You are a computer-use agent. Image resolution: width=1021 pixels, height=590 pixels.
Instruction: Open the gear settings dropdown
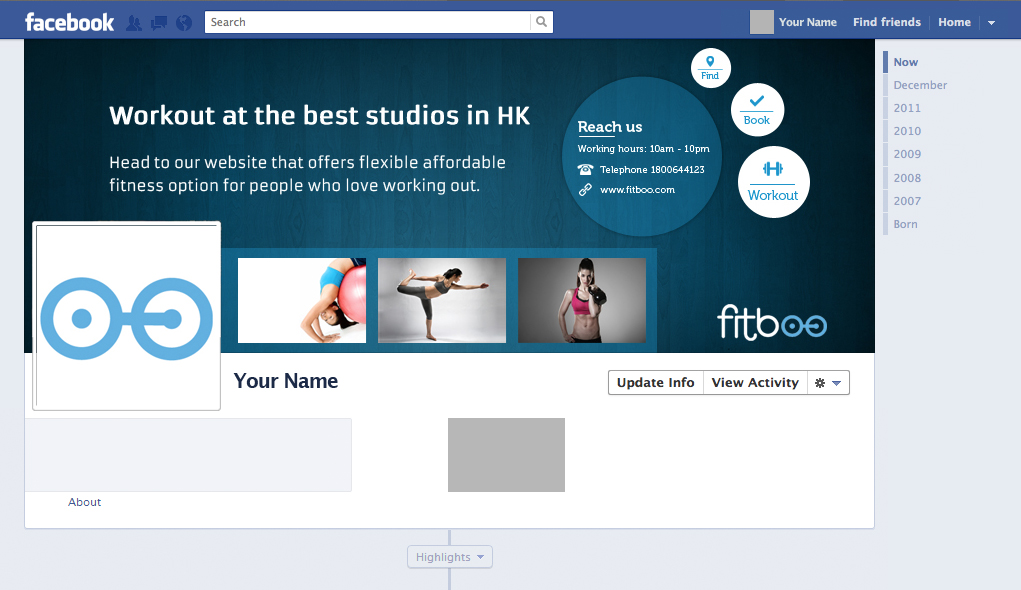[828, 383]
